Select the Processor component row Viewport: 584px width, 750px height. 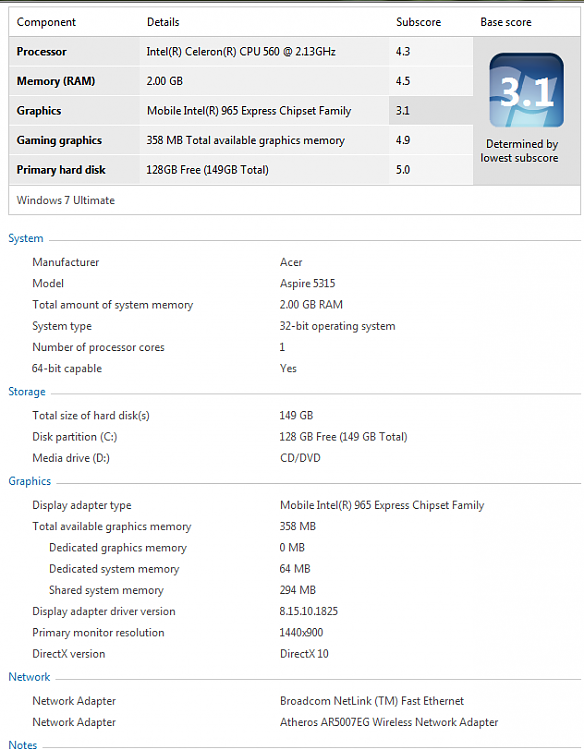[241, 51]
